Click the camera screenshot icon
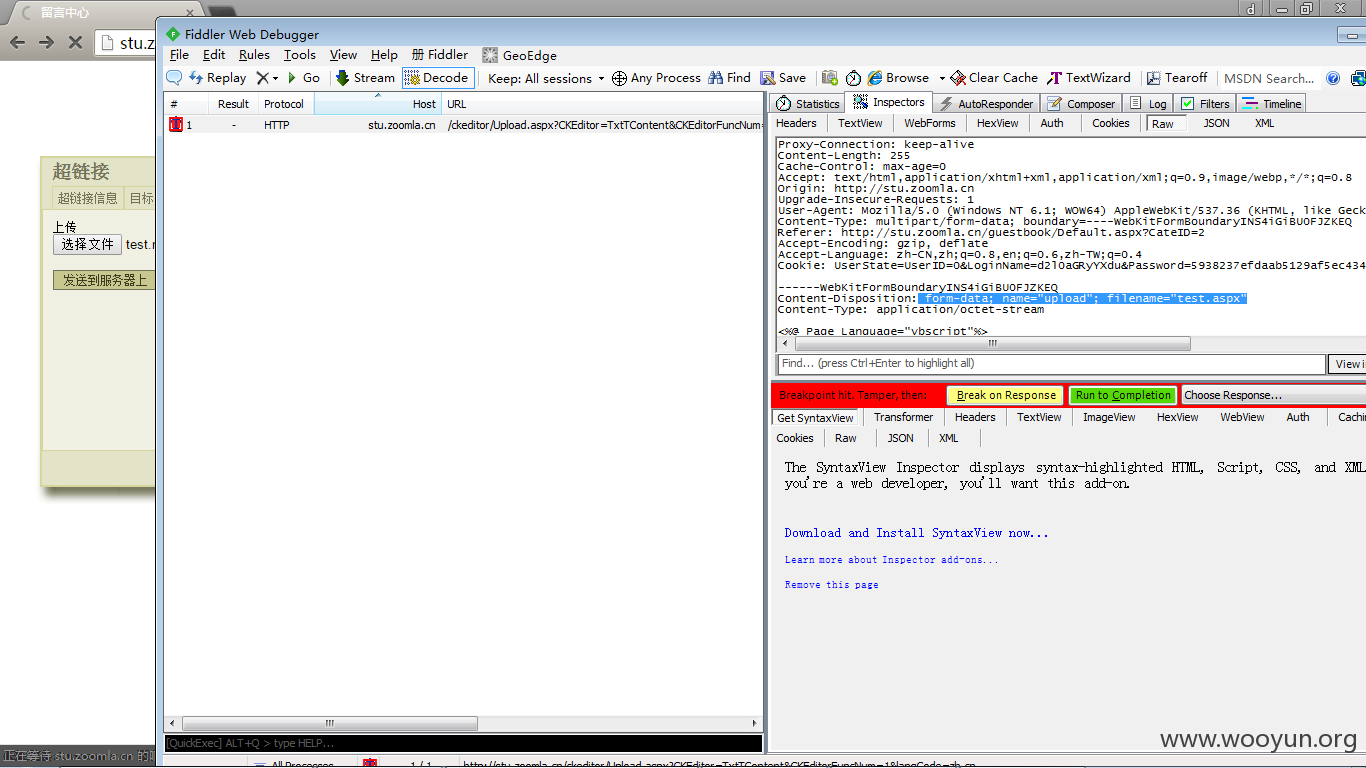Image resolution: width=1366 pixels, height=768 pixels. (x=830, y=78)
